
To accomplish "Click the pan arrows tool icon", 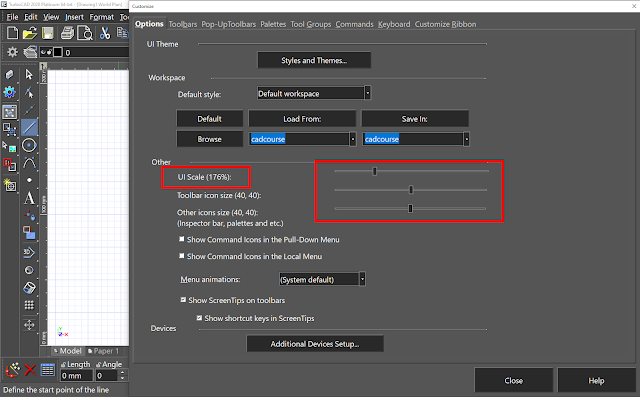I will click(29, 325).
